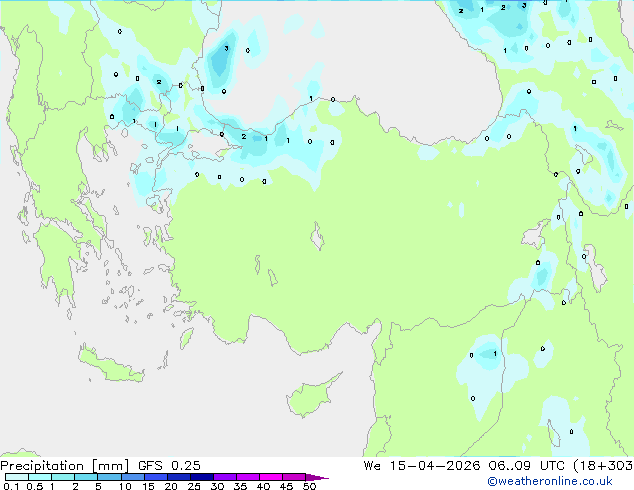The width and height of the screenshot is (634, 490).
Task: Open the weatheronline.co.uk copyright link
Action: click(x=549, y=481)
